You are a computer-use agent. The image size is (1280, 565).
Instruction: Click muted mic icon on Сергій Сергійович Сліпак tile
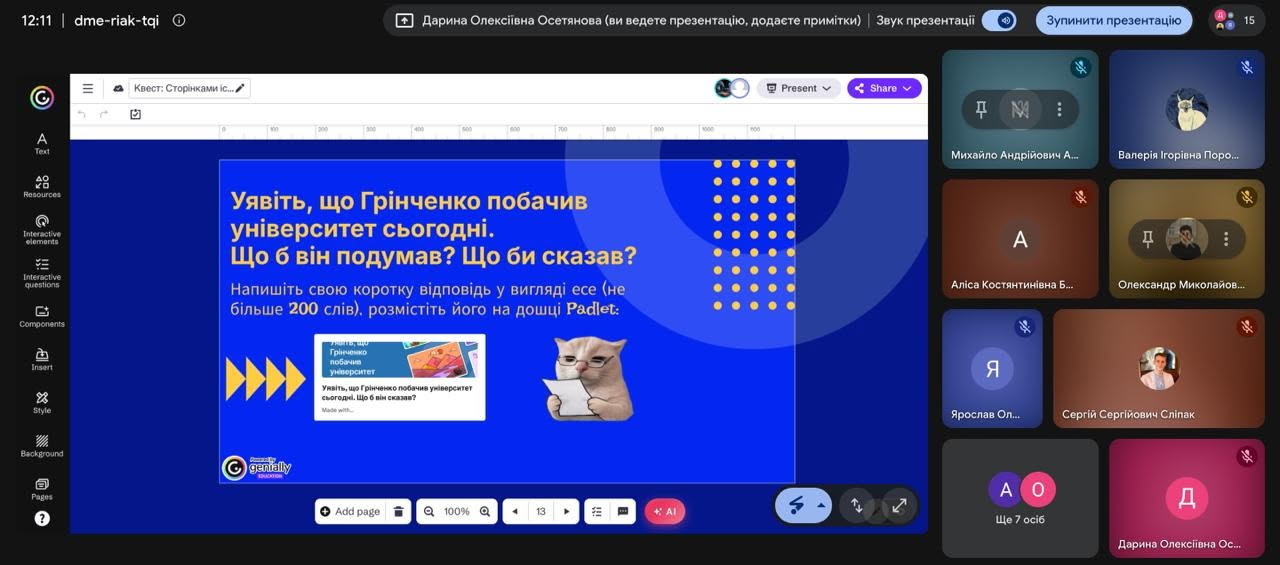[1246, 326]
